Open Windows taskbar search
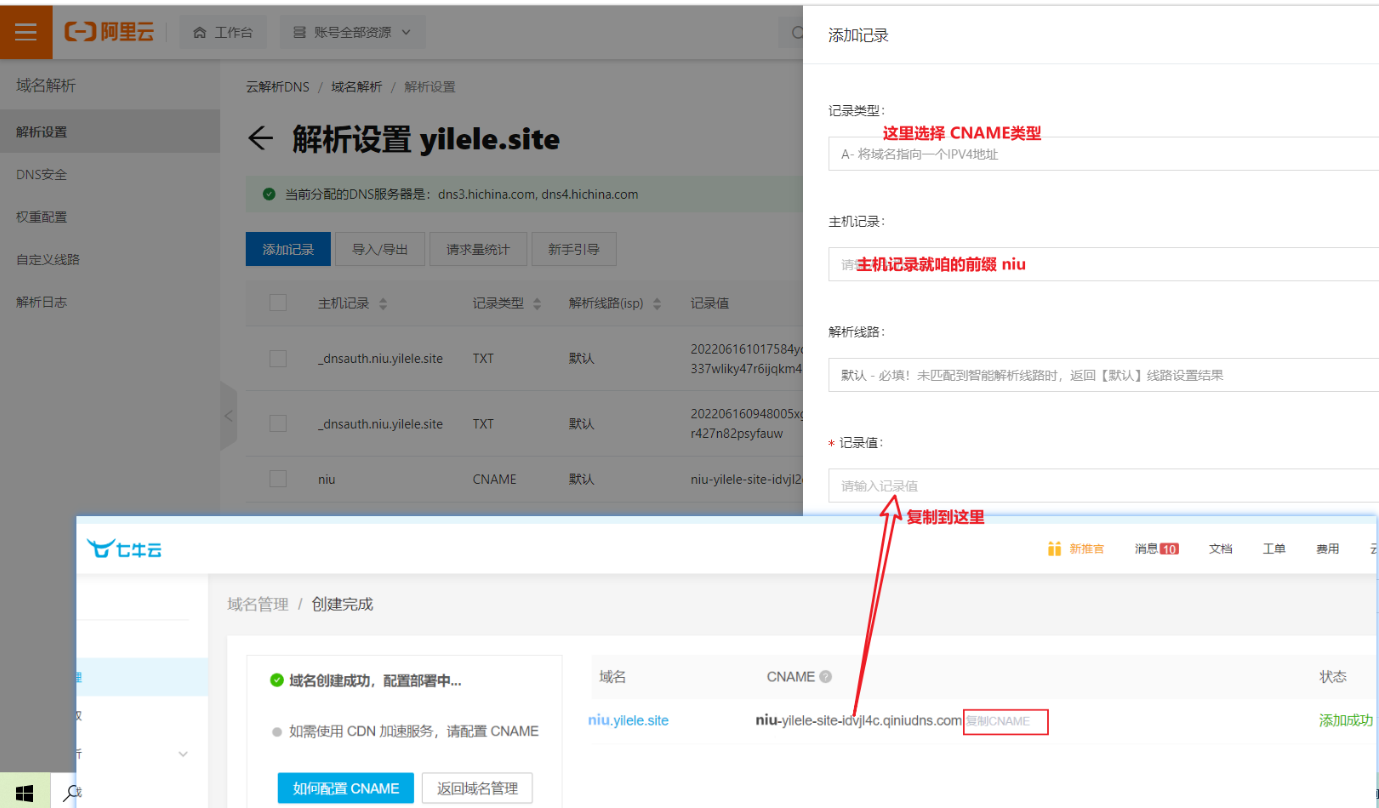 tap(70, 794)
